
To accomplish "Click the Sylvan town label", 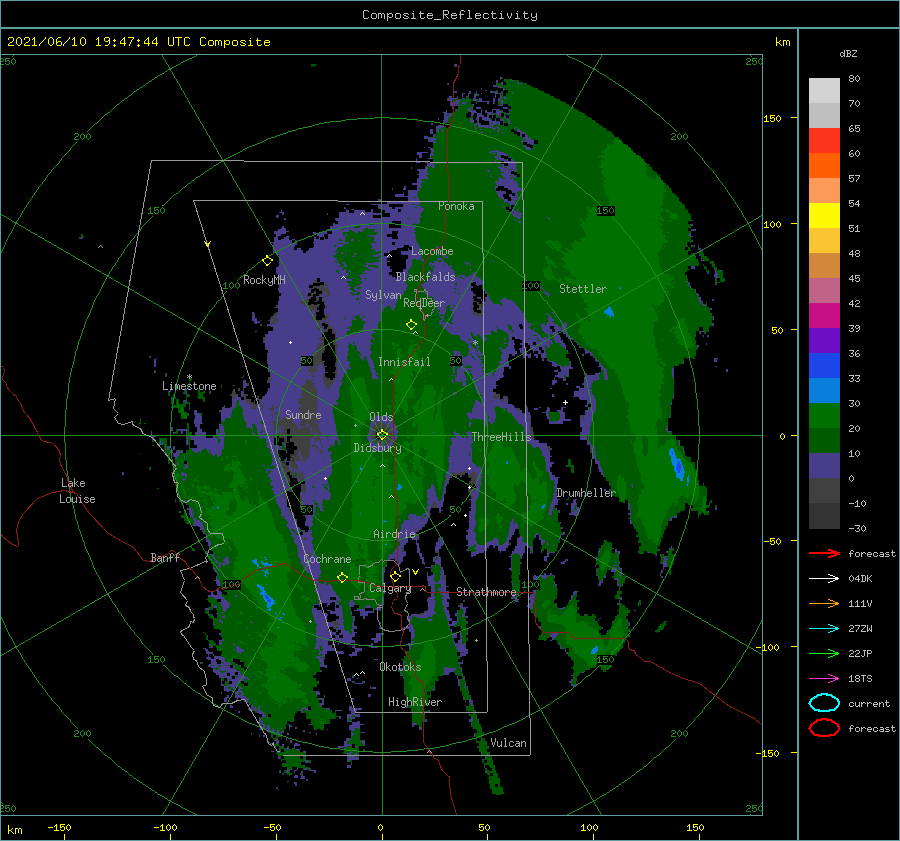I will [383, 295].
